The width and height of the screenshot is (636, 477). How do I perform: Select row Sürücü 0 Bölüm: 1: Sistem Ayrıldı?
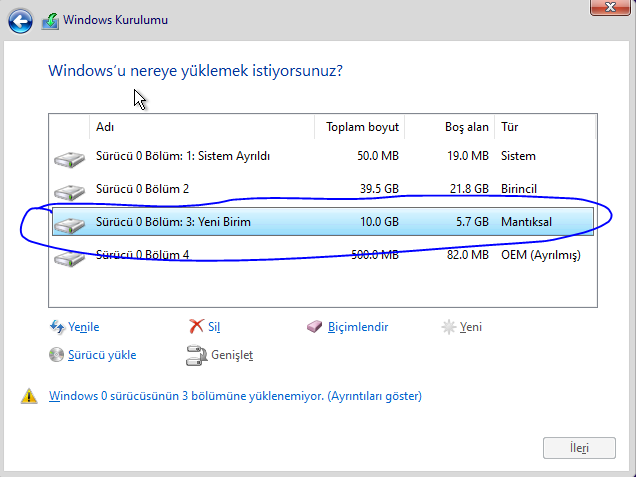(323, 156)
